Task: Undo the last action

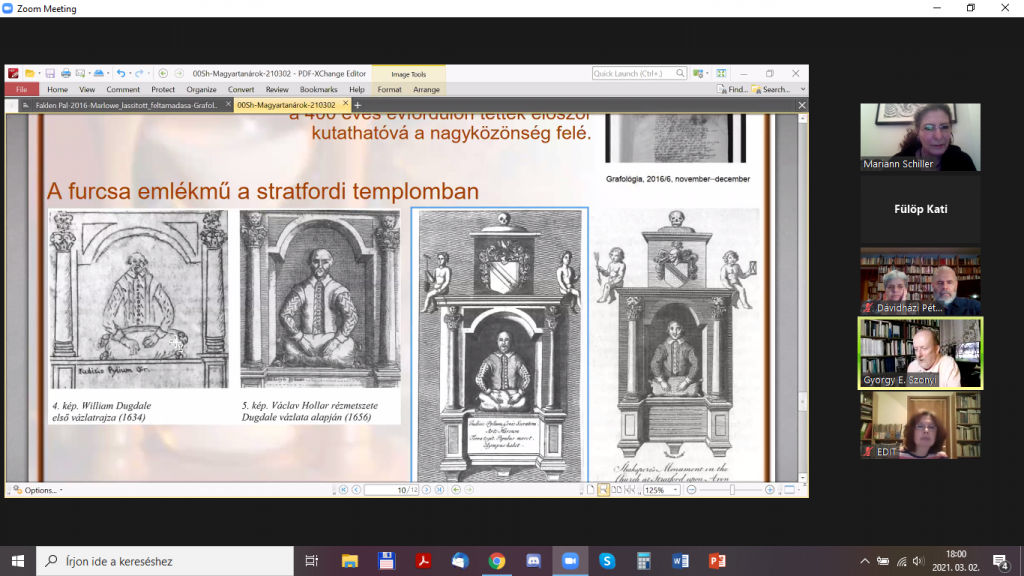Action: tap(121, 74)
